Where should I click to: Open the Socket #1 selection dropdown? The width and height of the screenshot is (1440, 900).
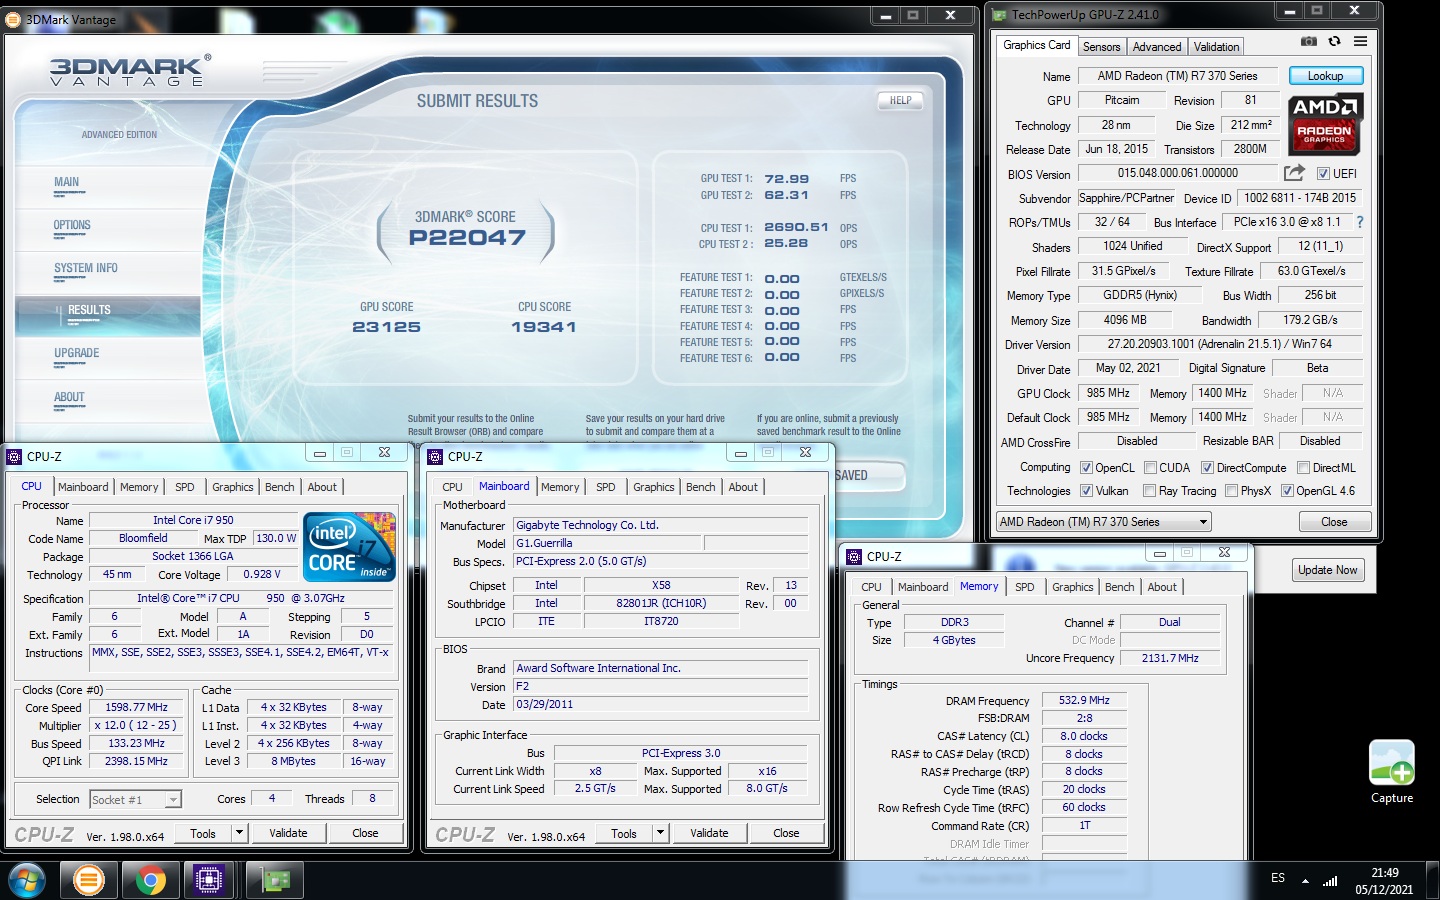point(135,799)
